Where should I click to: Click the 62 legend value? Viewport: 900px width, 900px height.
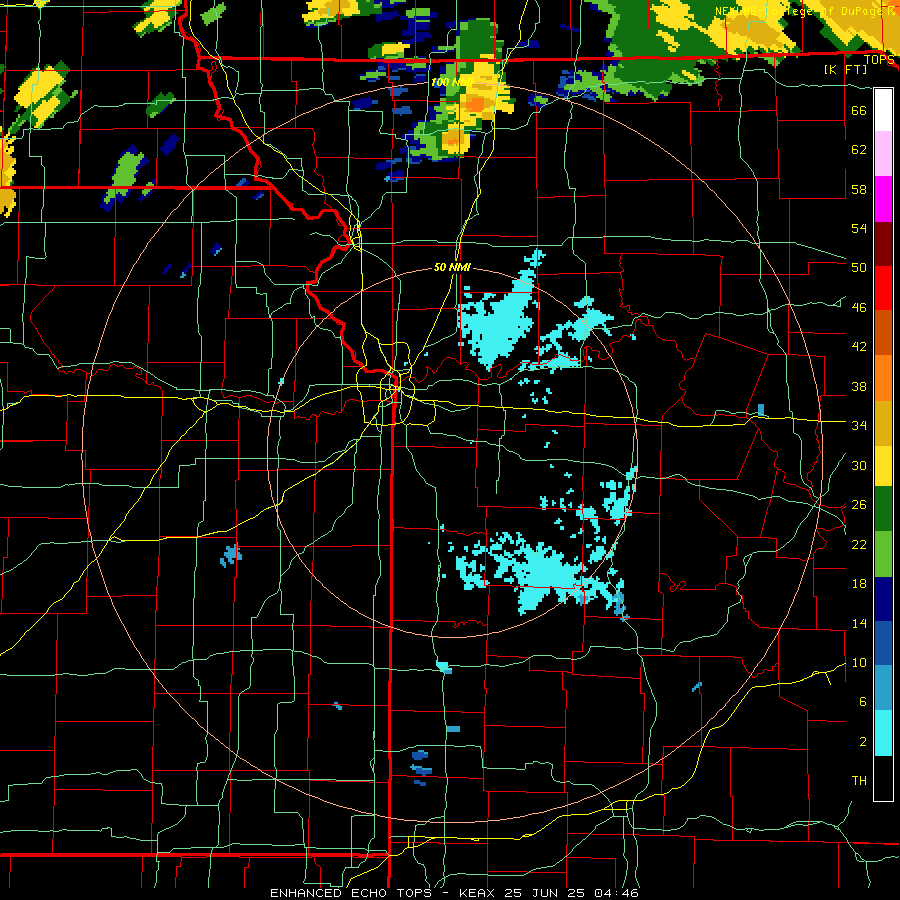859,150
